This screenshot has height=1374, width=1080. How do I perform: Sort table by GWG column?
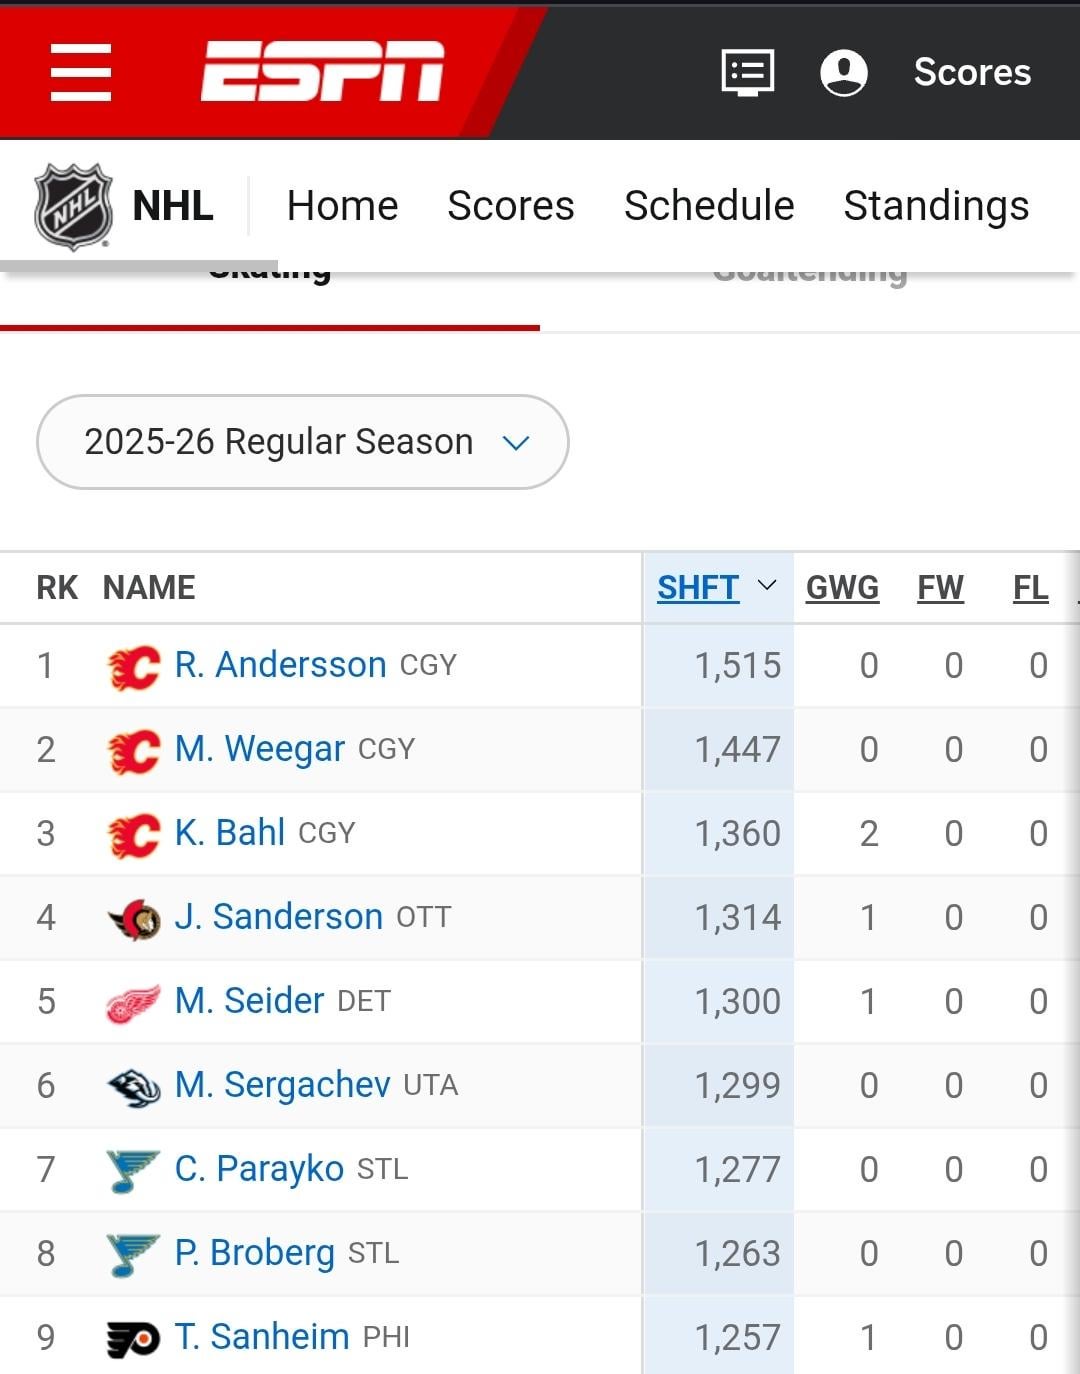coord(842,588)
